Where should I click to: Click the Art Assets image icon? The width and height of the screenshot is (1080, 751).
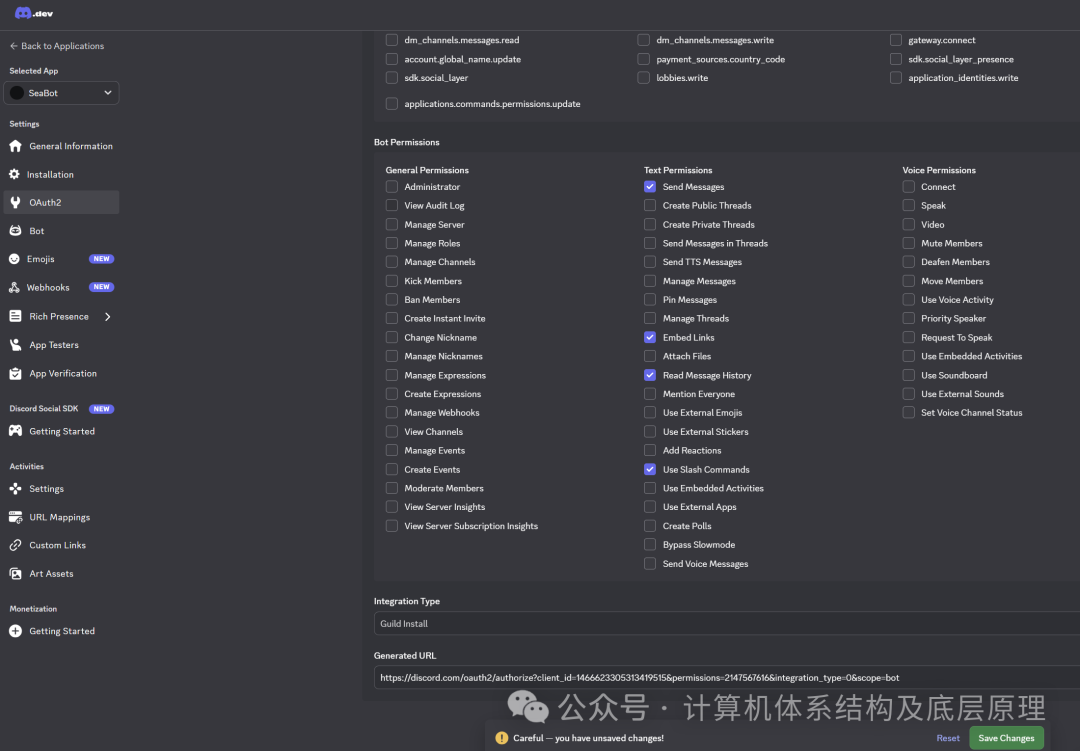15,573
